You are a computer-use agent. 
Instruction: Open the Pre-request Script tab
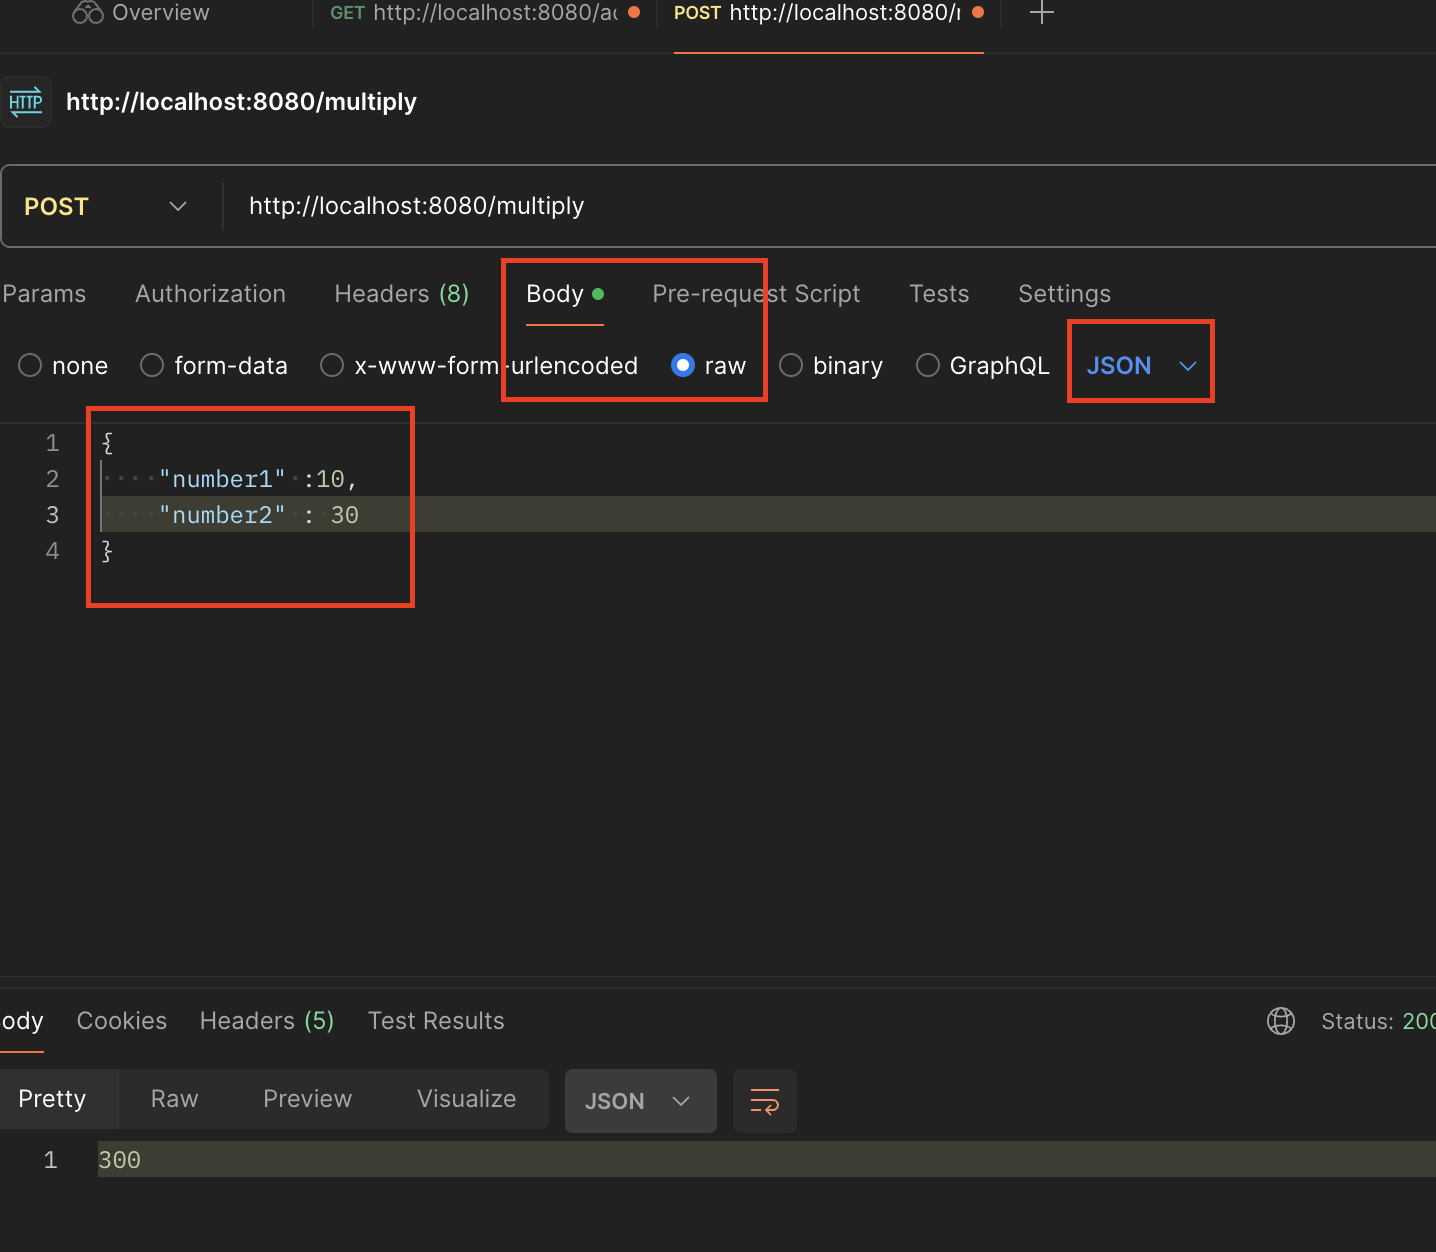[756, 294]
